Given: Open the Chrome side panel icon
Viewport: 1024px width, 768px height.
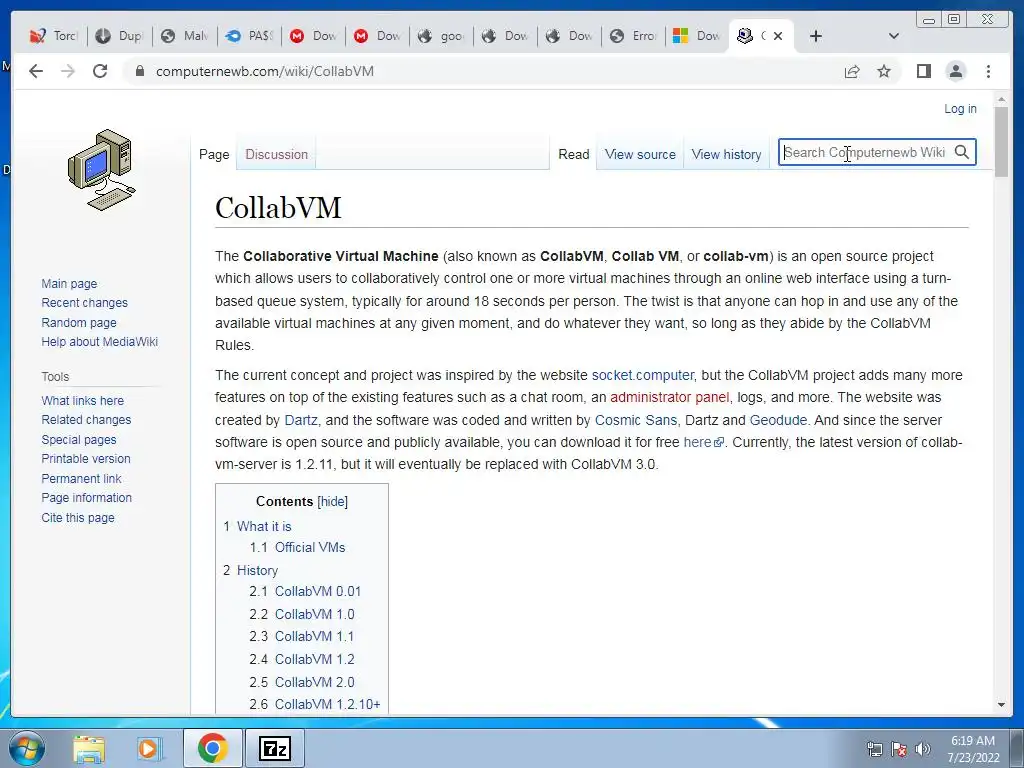Looking at the screenshot, I should point(923,71).
